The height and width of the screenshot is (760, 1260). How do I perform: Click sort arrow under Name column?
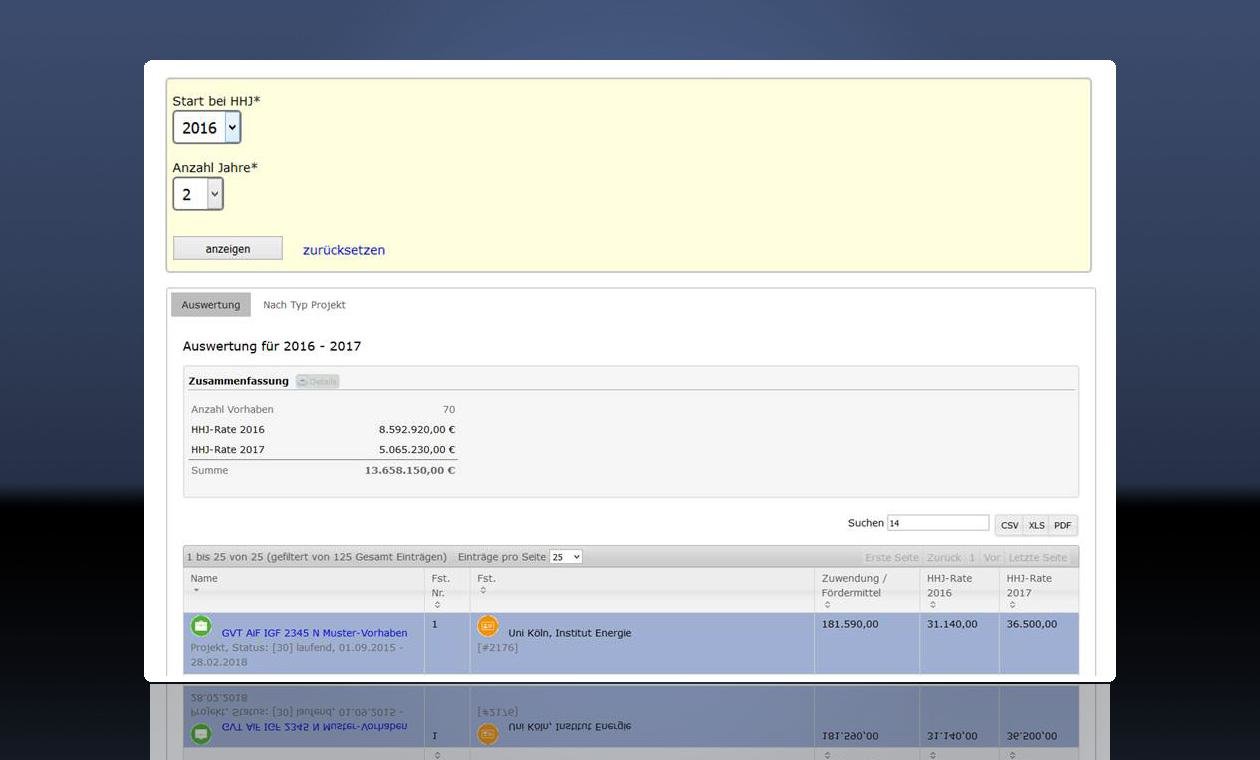pos(196,591)
